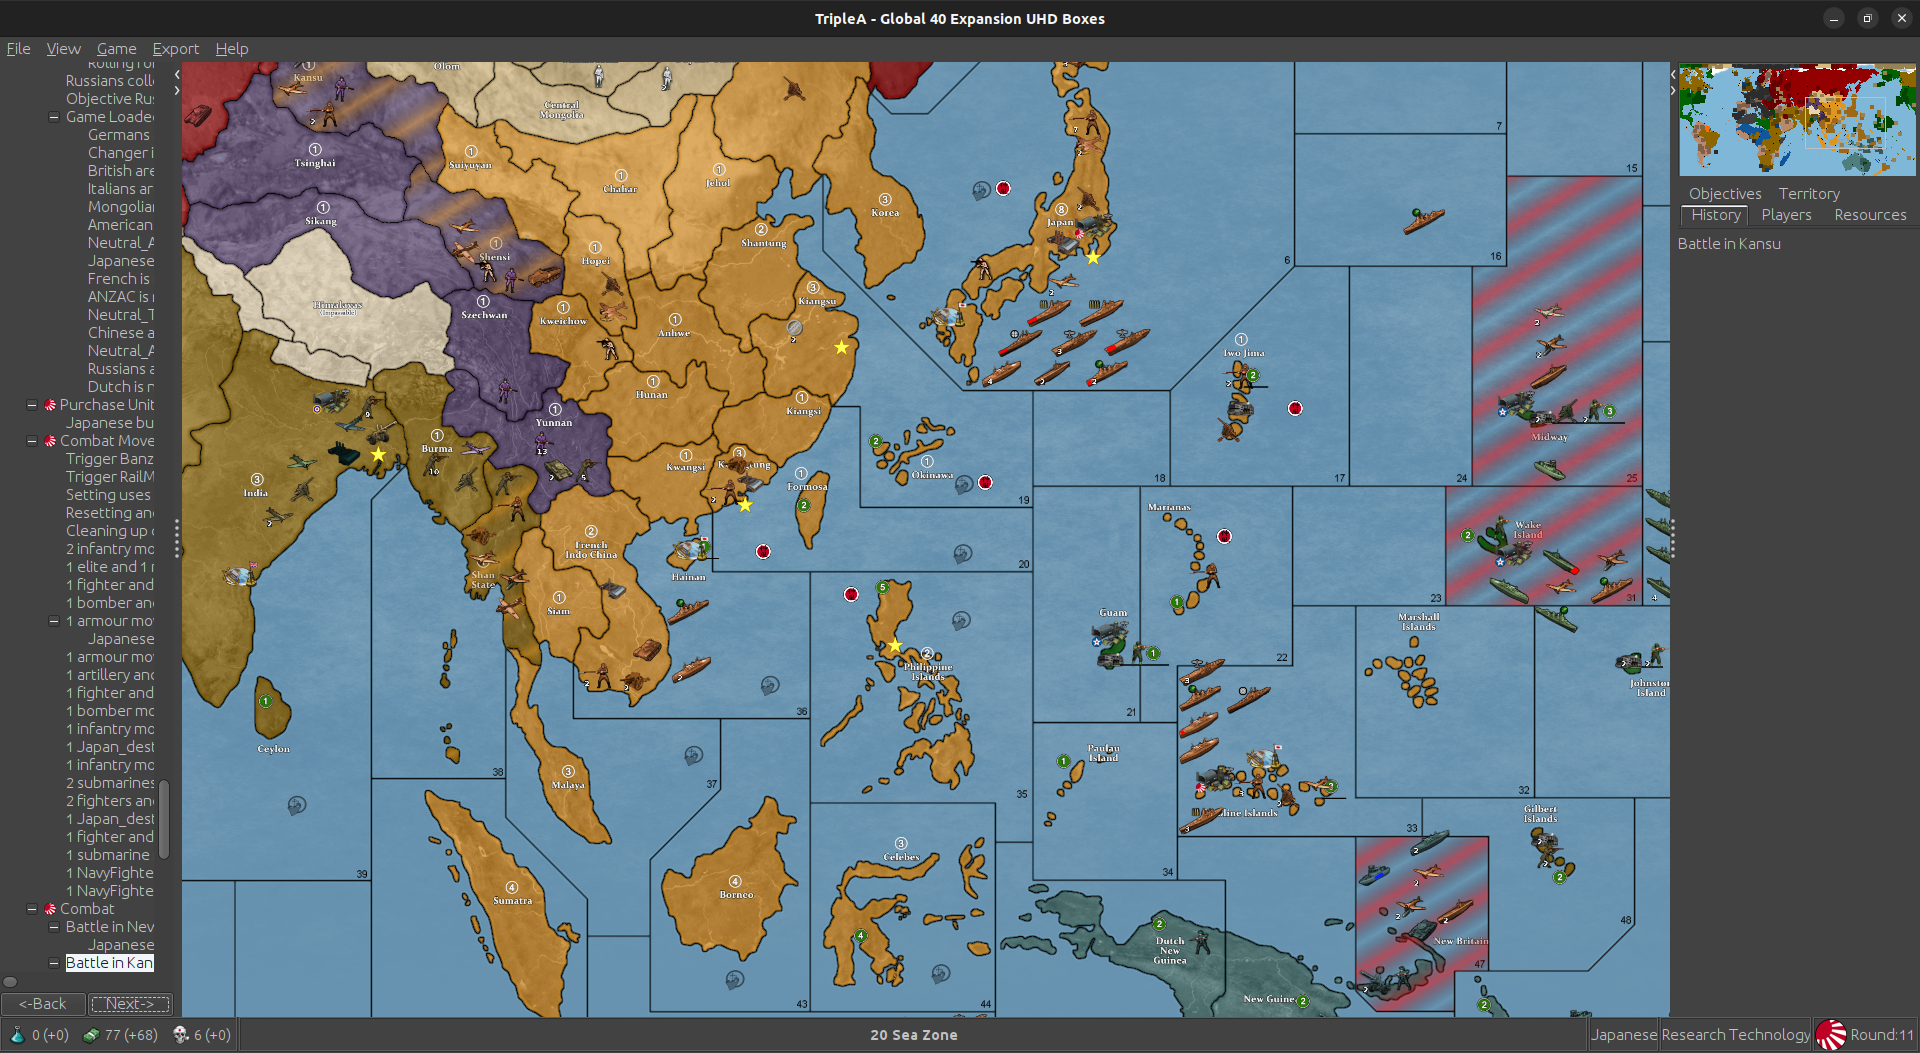1920x1053 pixels.
Task: Switch to the Territory tab
Action: [x=1808, y=194]
